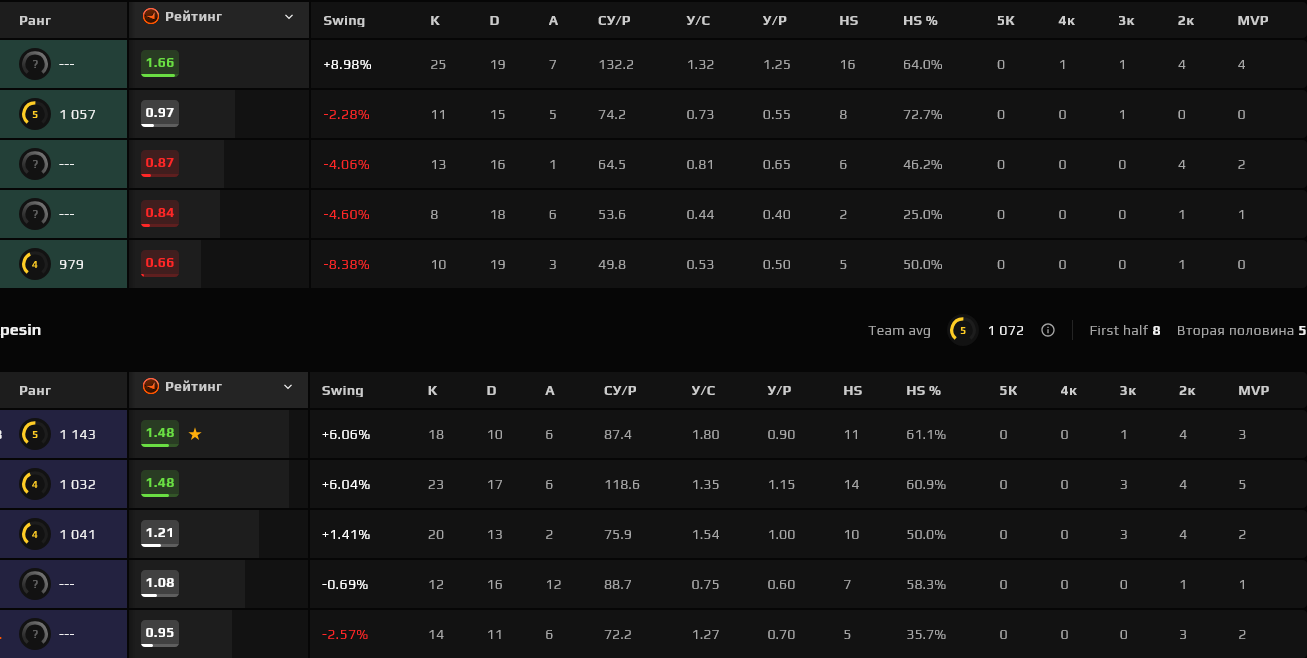Sort the top table by Swing column

click(343, 21)
